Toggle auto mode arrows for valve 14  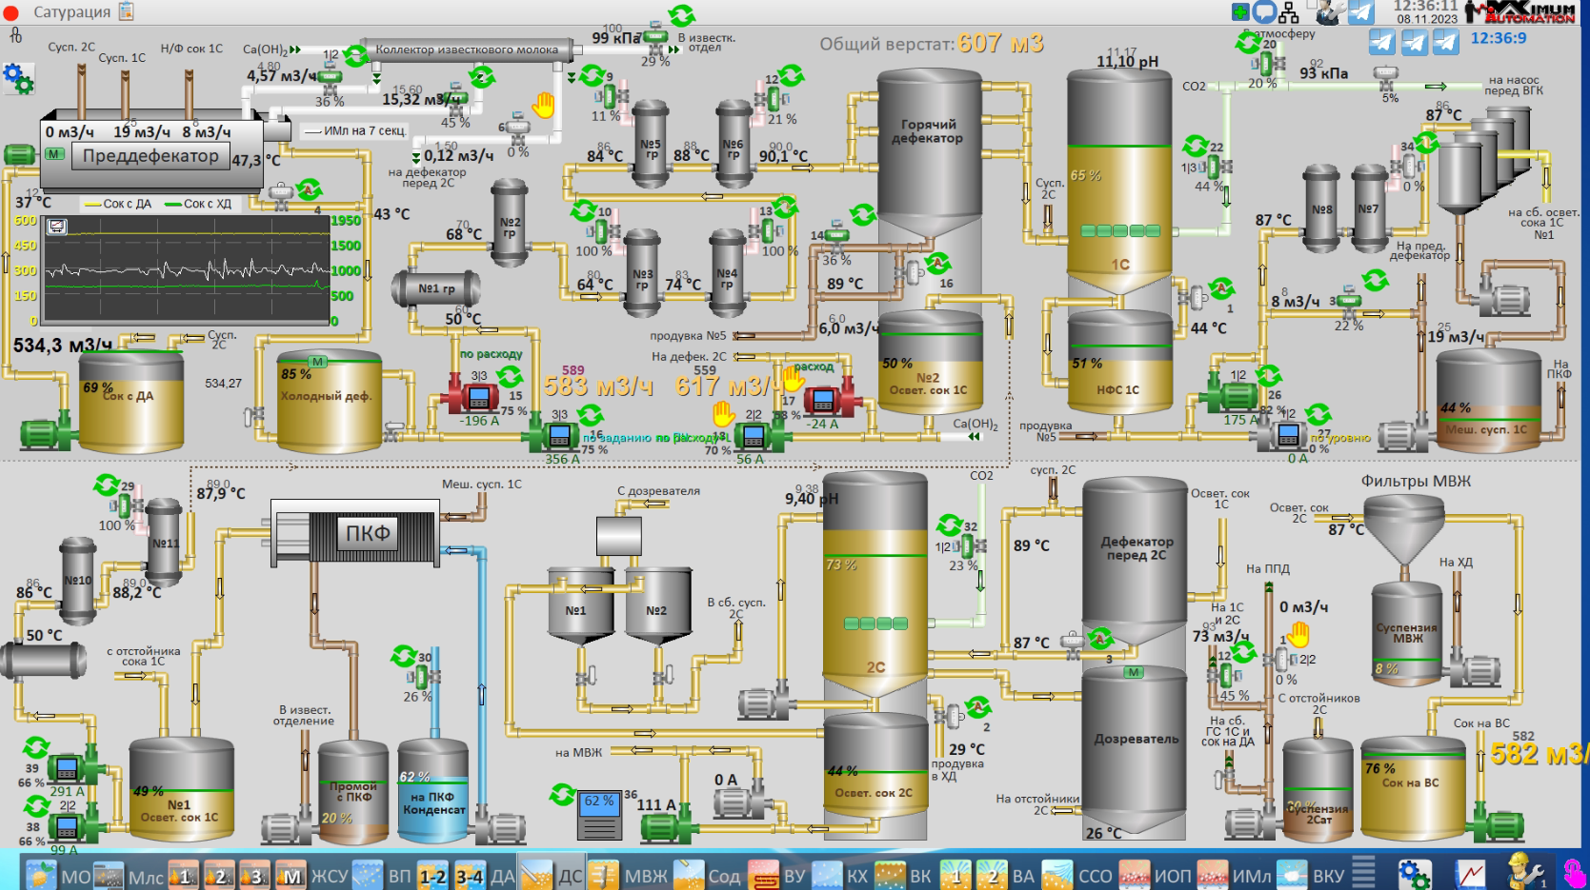coord(863,215)
